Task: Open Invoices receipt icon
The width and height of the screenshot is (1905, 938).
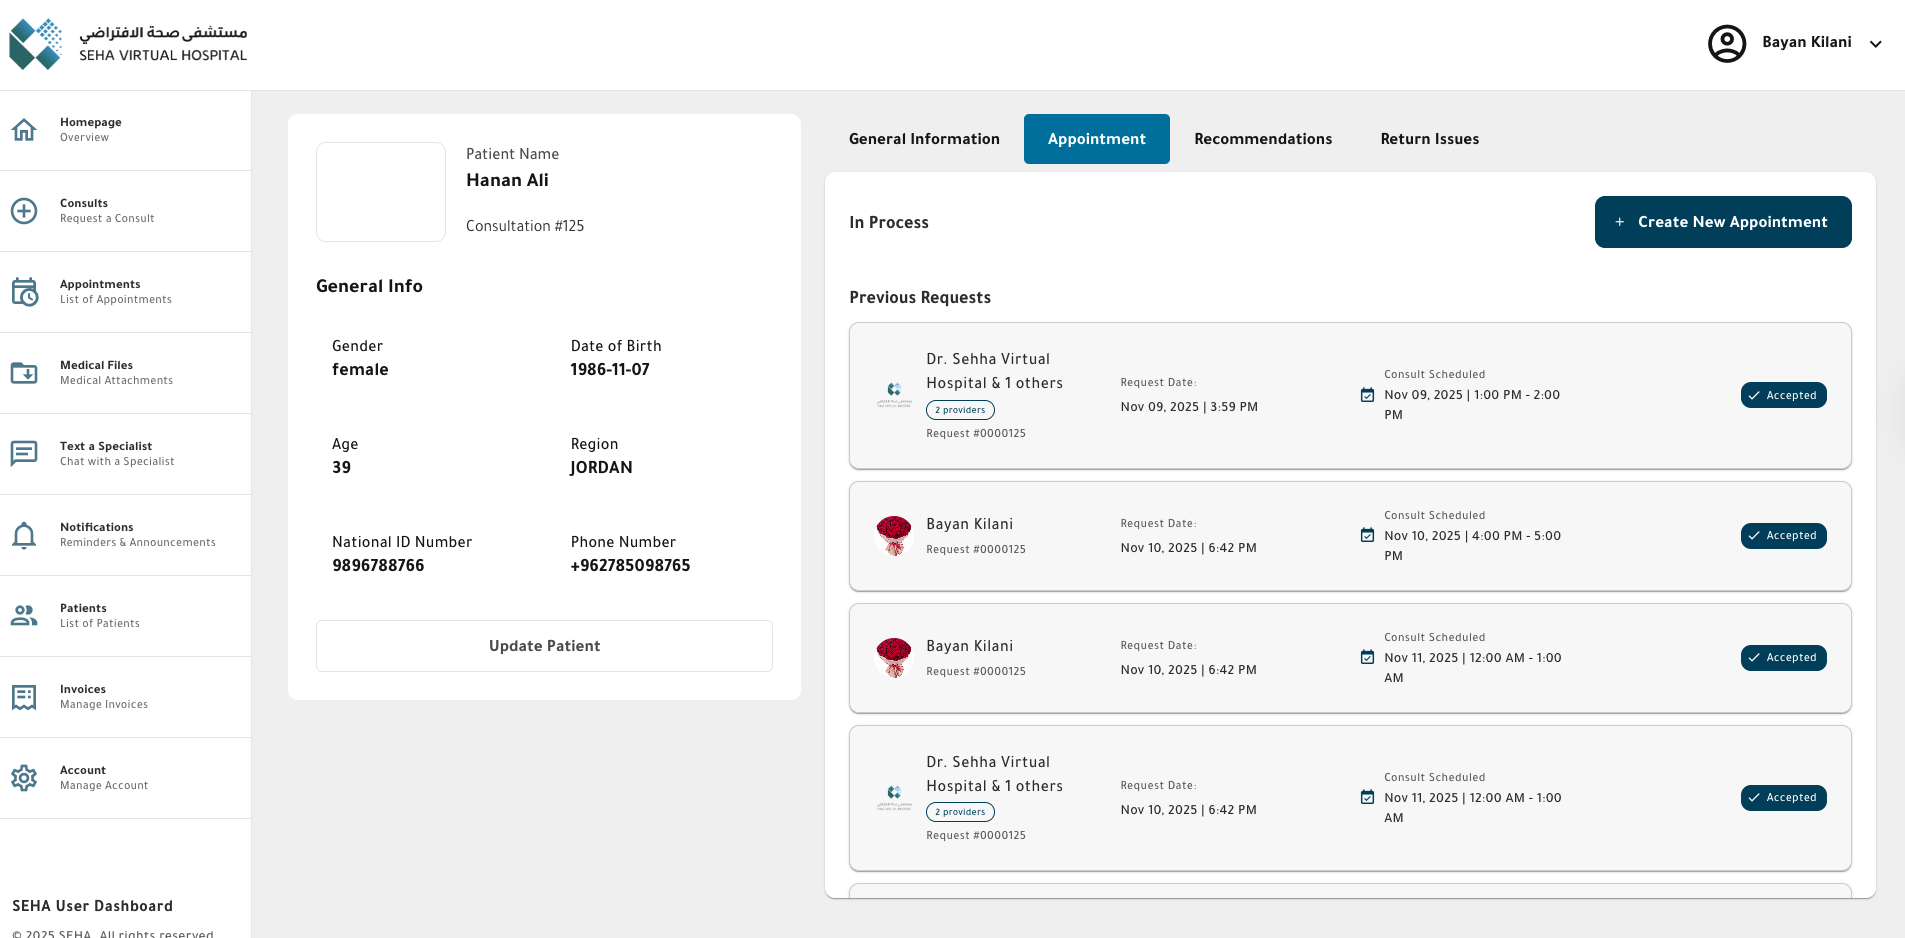Action: [24, 697]
